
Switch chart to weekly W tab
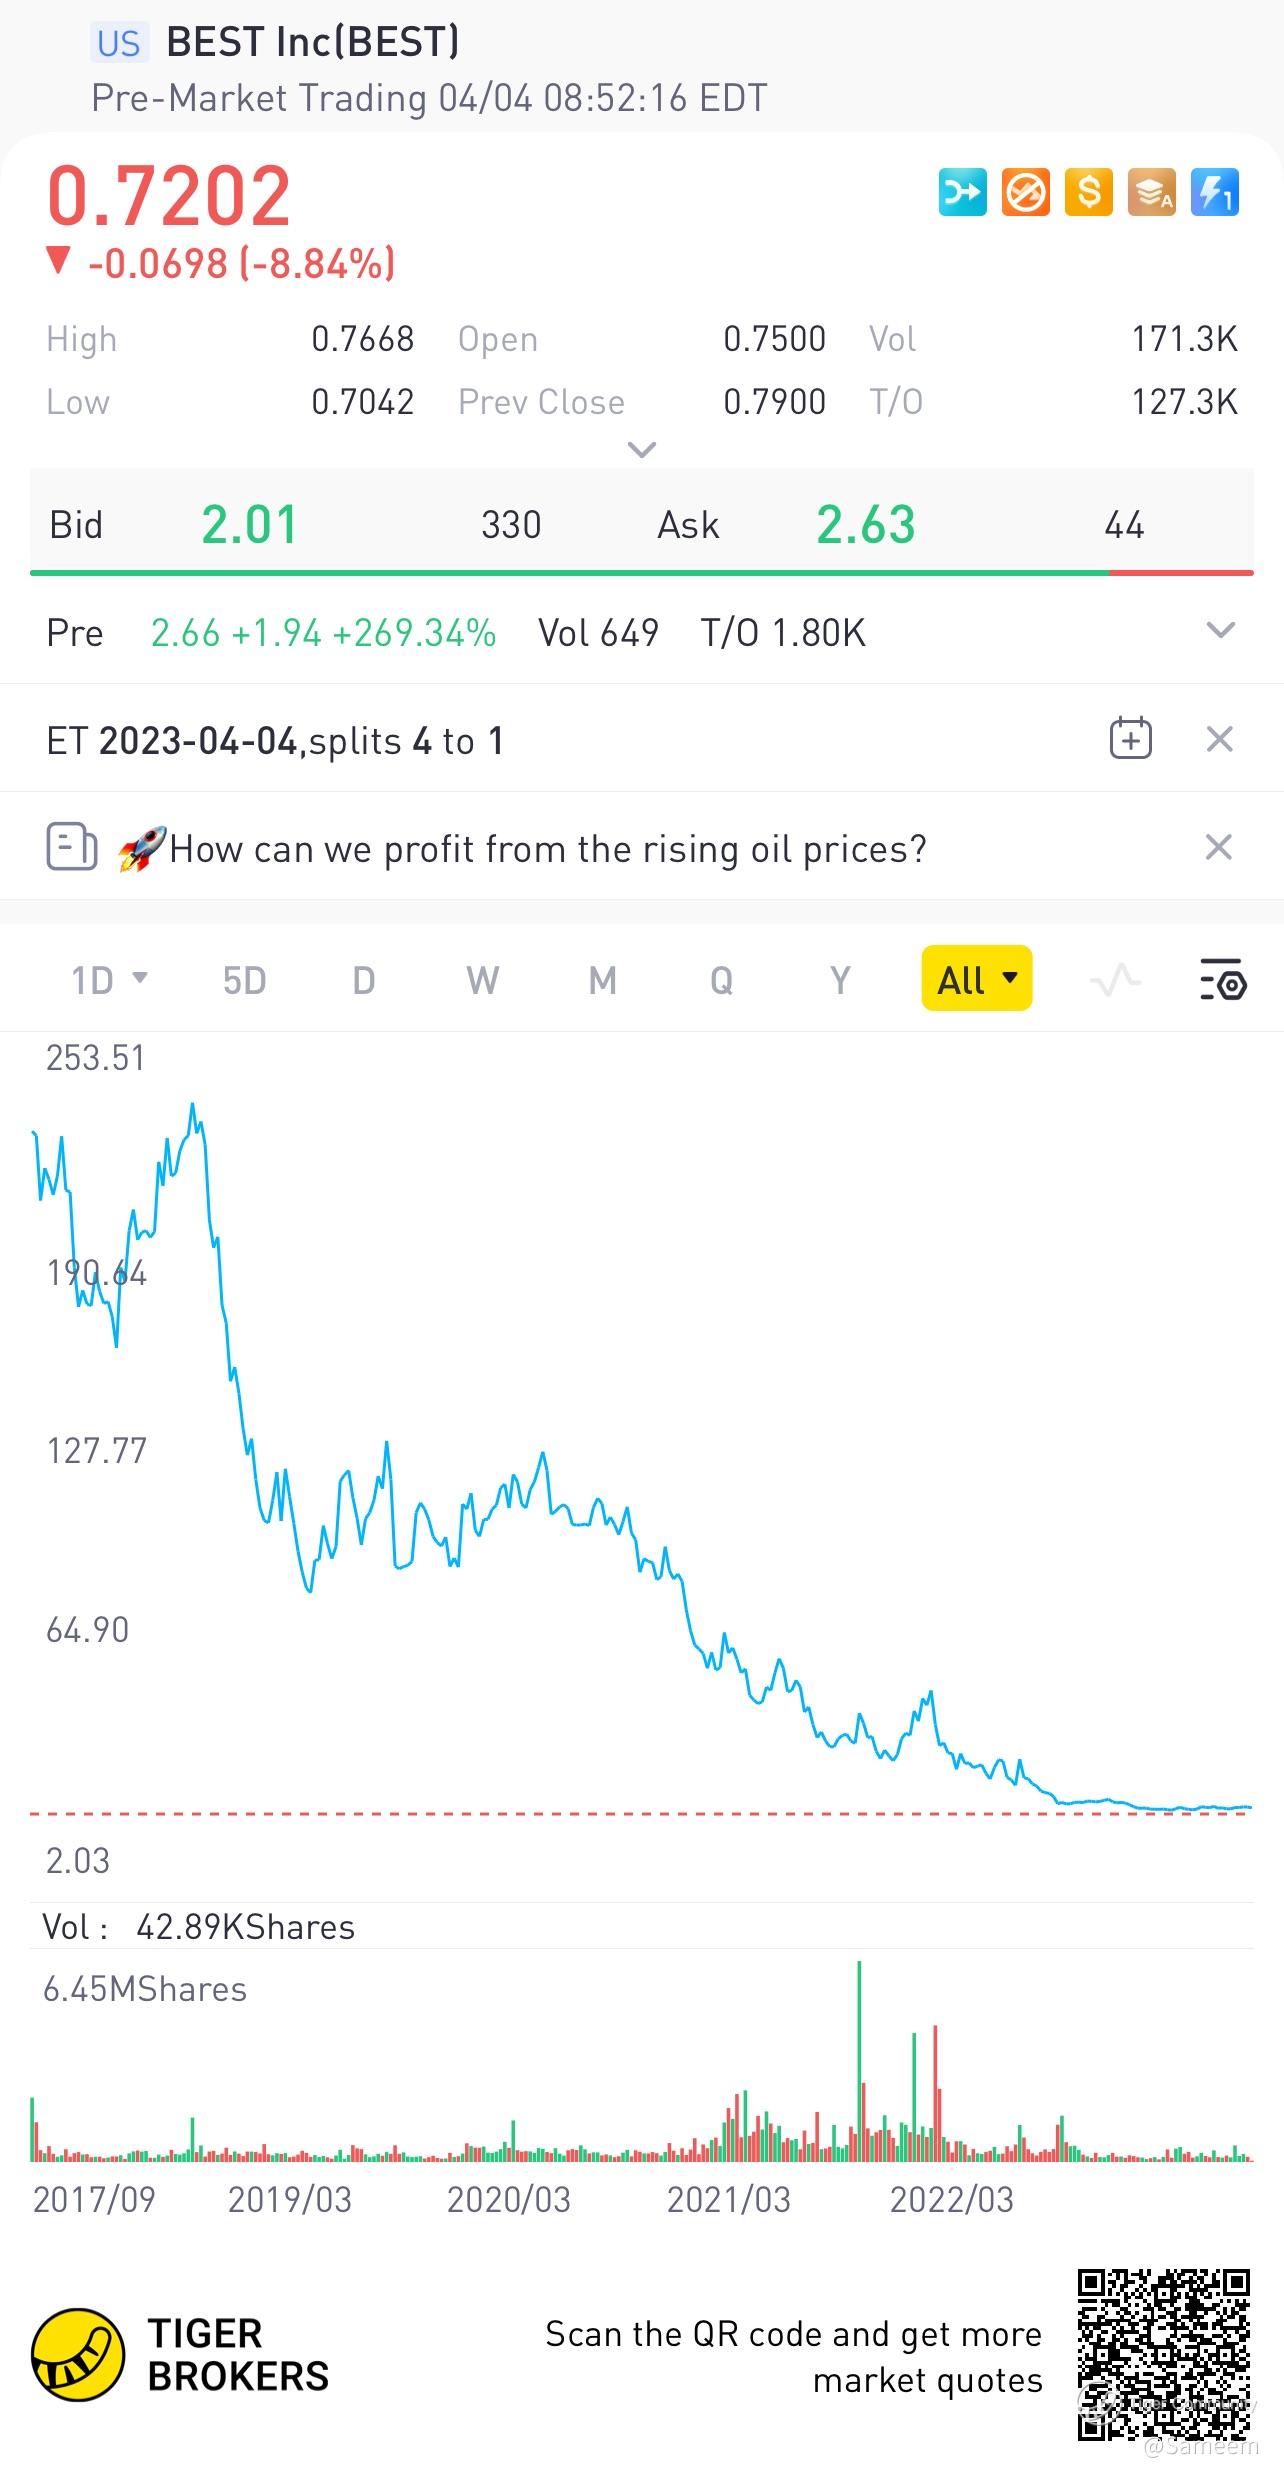coord(482,980)
